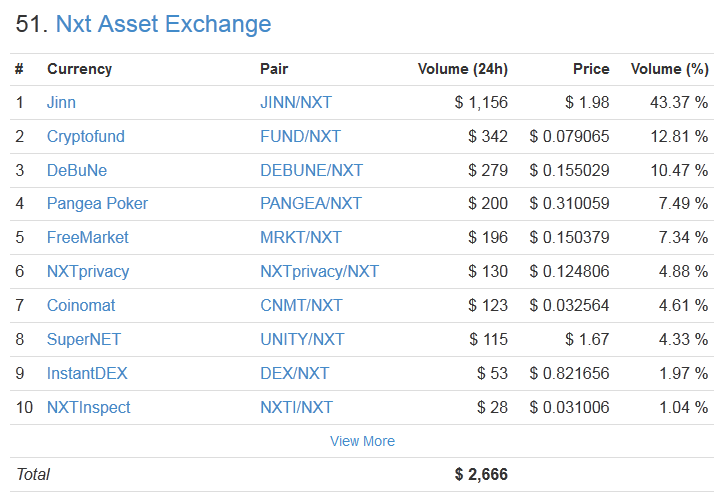The image size is (726, 494).
Task: Follow the NXTprivacy/NXT pair link
Action: click(x=319, y=272)
